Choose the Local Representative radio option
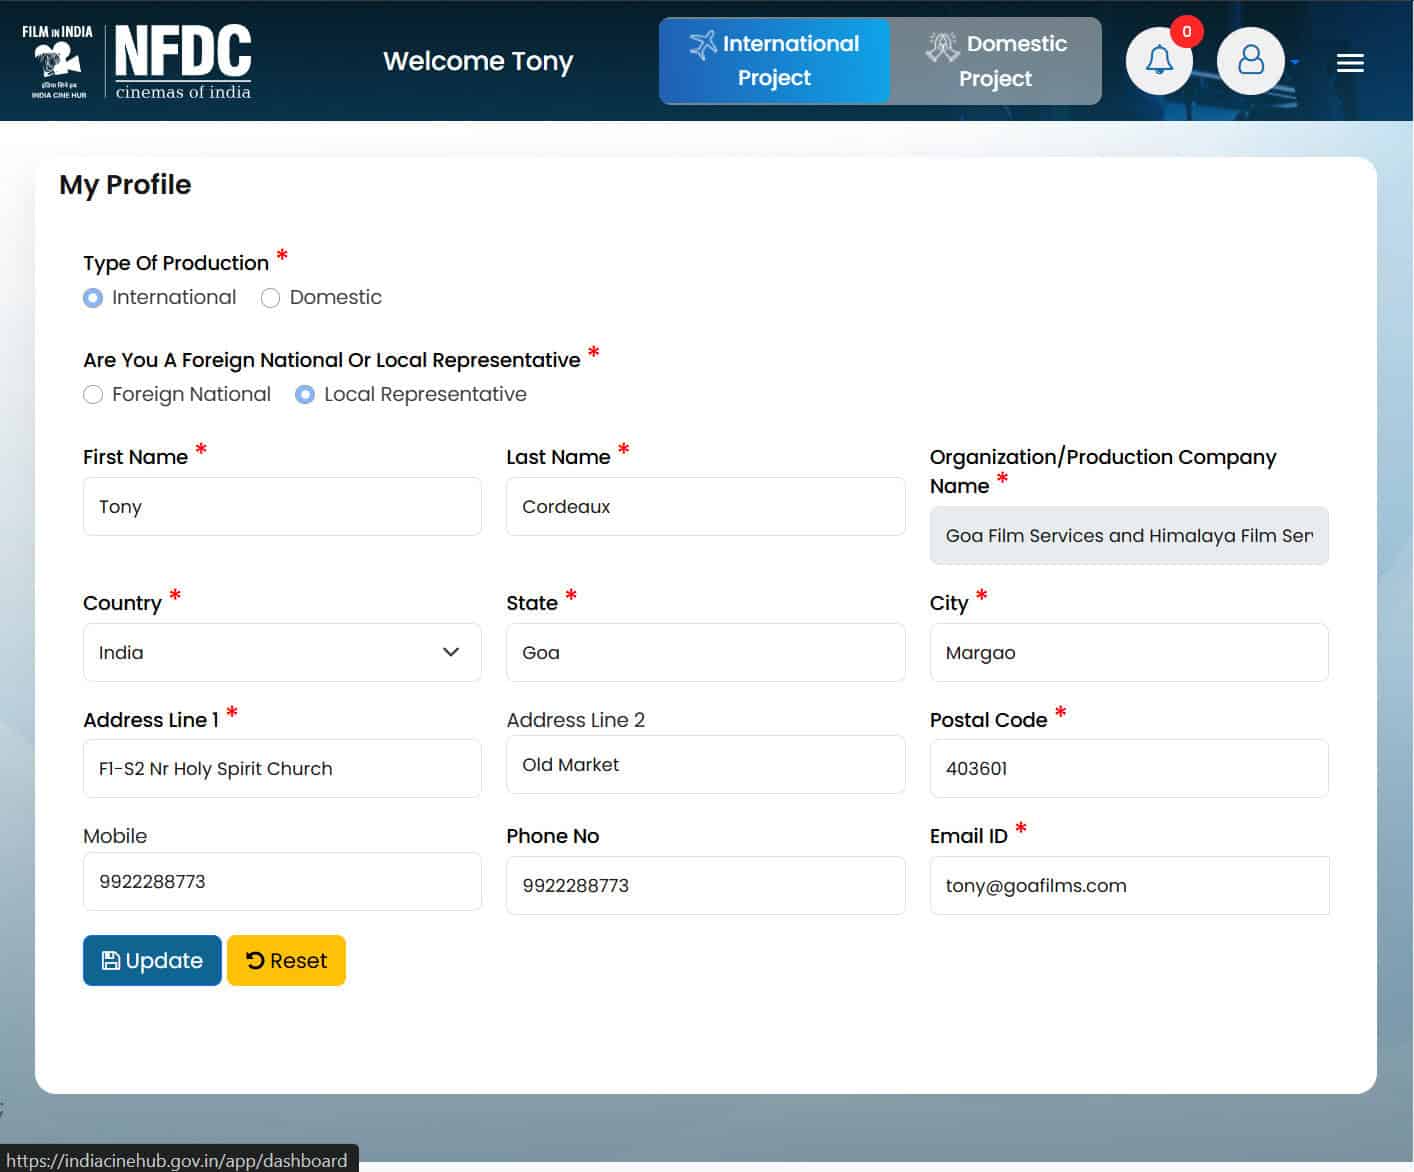This screenshot has height=1172, width=1414. (305, 395)
